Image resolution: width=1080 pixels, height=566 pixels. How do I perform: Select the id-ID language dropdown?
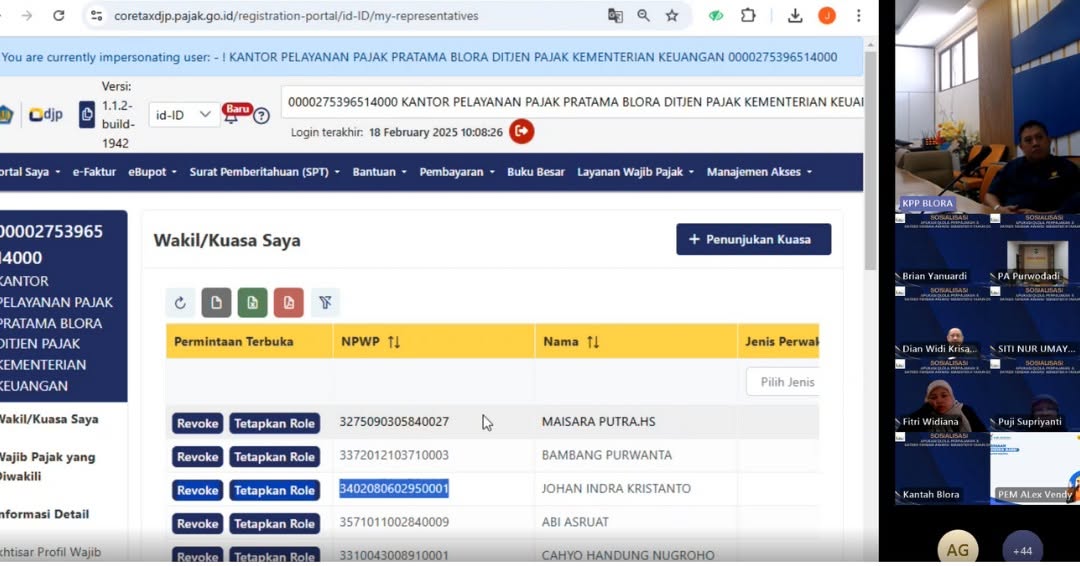[183, 115]
